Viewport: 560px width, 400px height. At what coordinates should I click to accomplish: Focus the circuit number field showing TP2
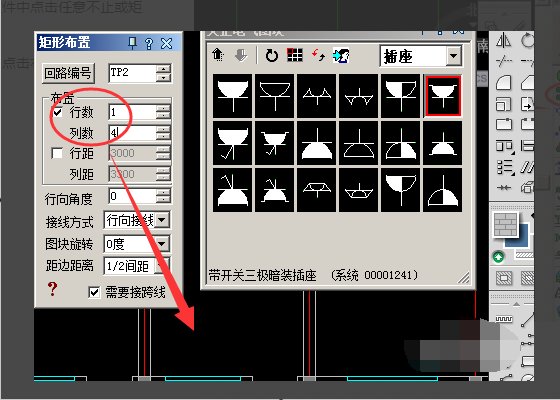[132, 73]
